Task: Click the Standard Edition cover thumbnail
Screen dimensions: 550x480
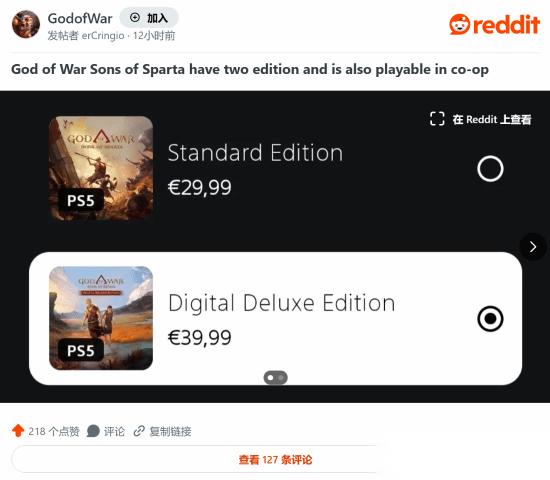Action: click(x=101, y=168)
